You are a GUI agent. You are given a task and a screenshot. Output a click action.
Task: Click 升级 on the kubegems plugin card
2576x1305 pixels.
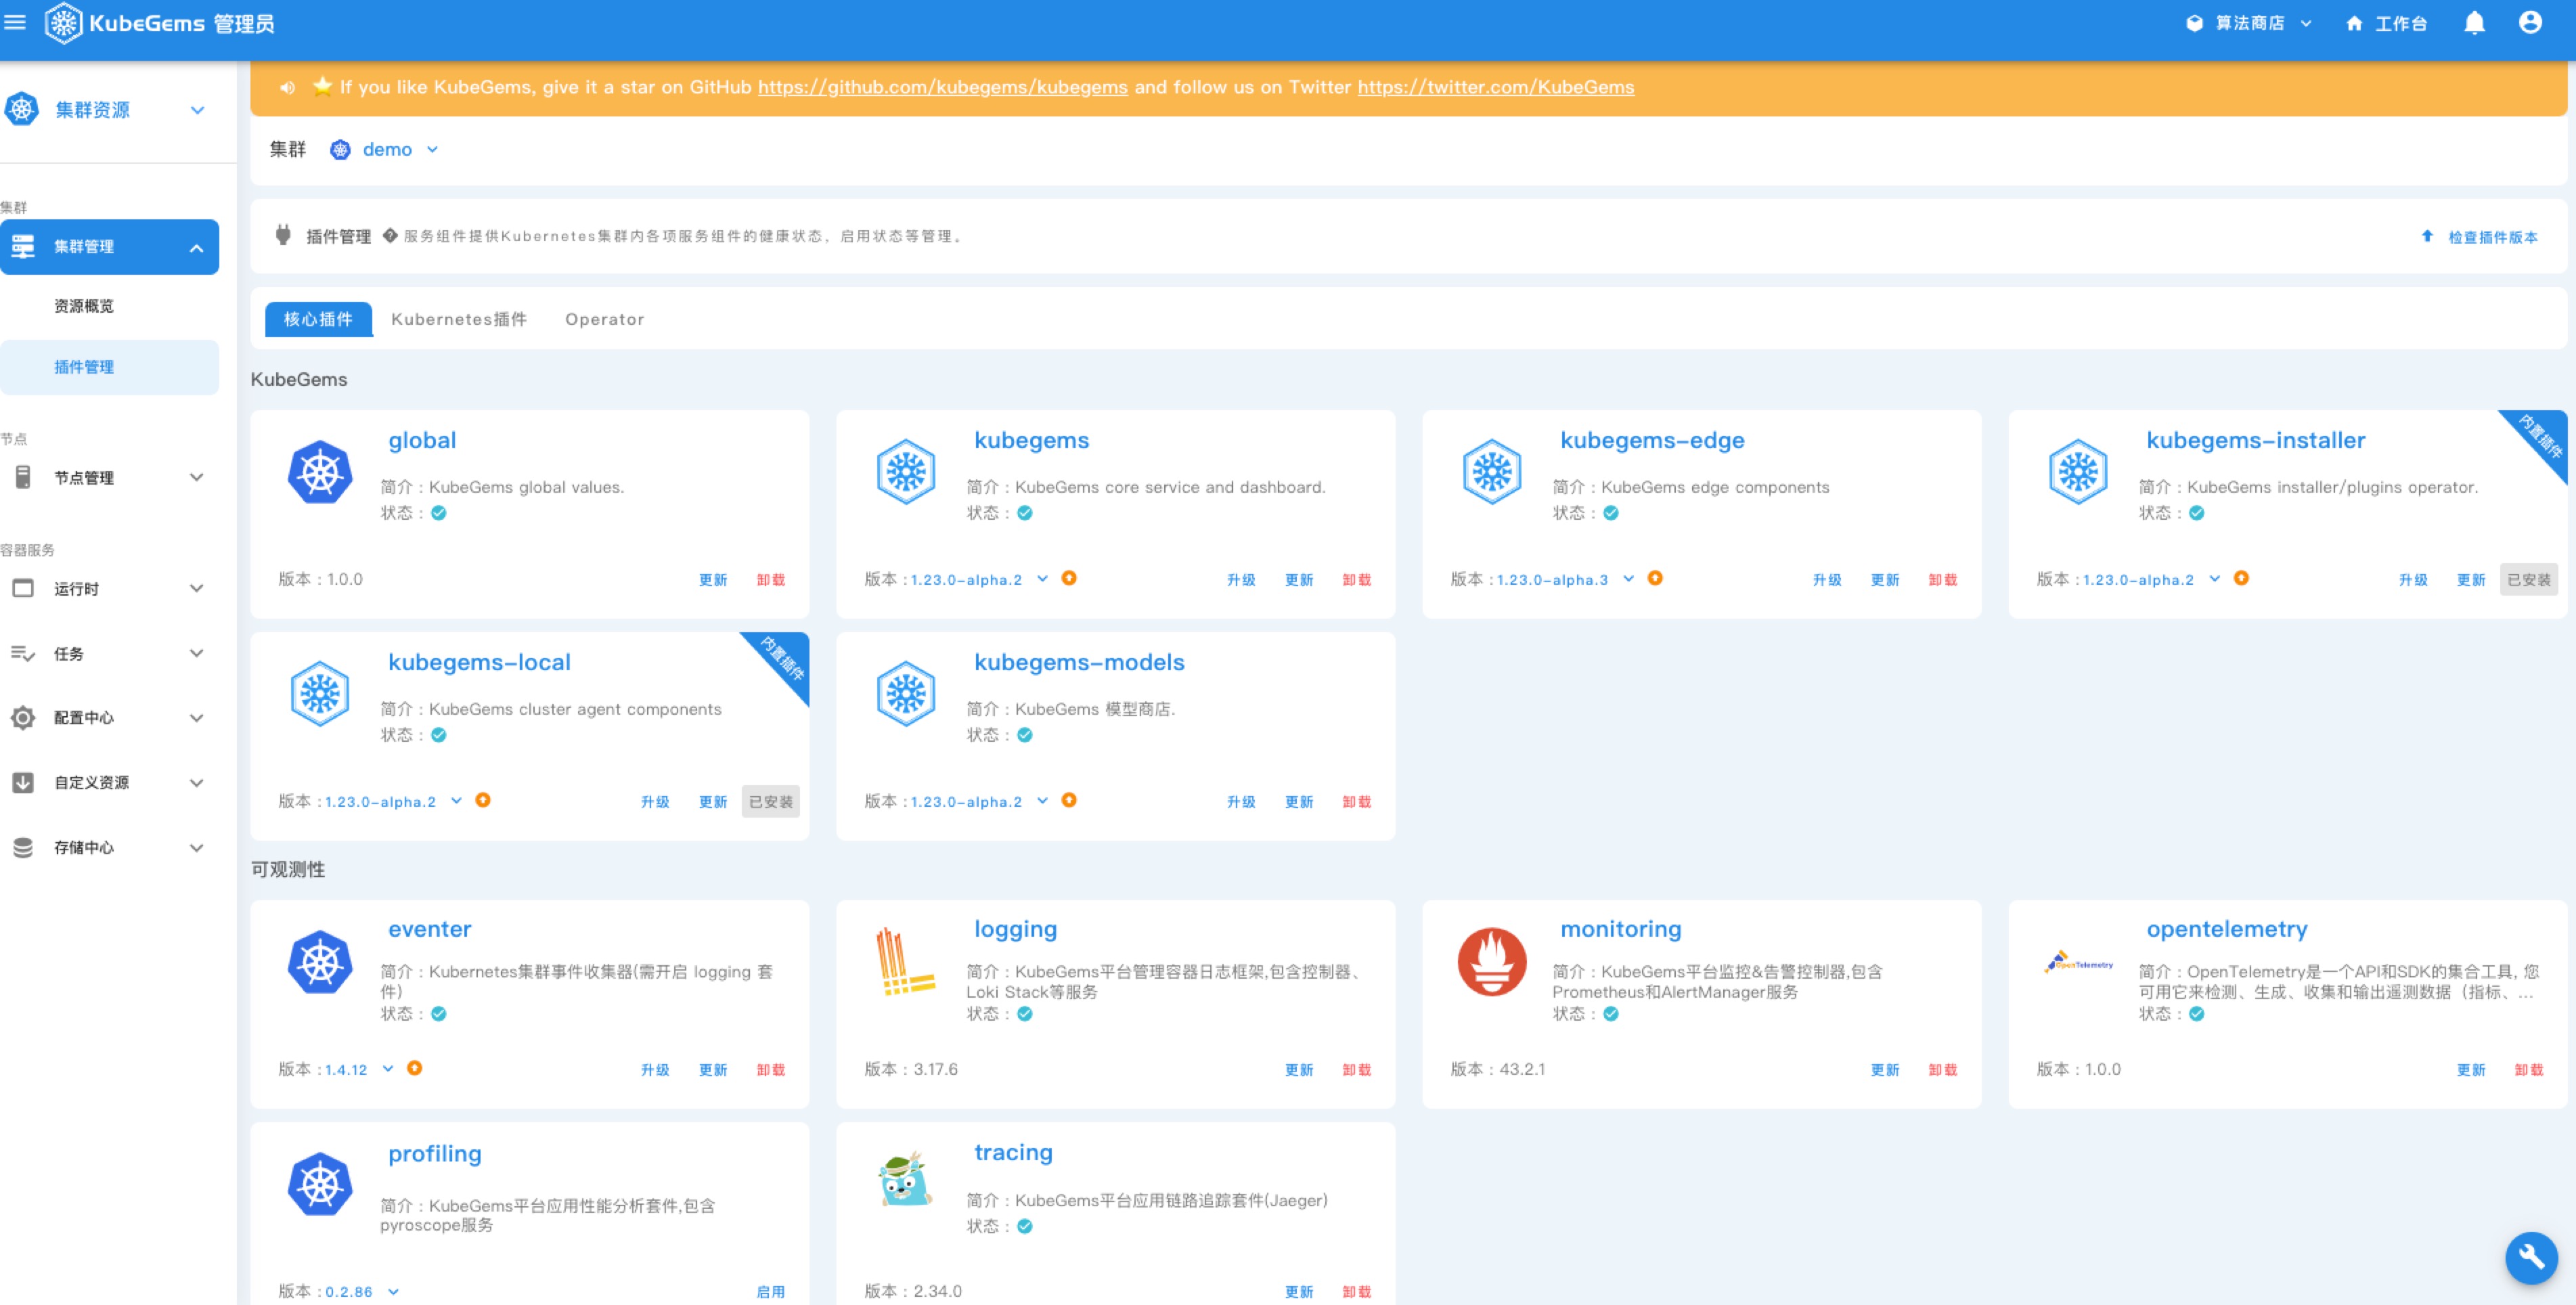pos(1241,580)
